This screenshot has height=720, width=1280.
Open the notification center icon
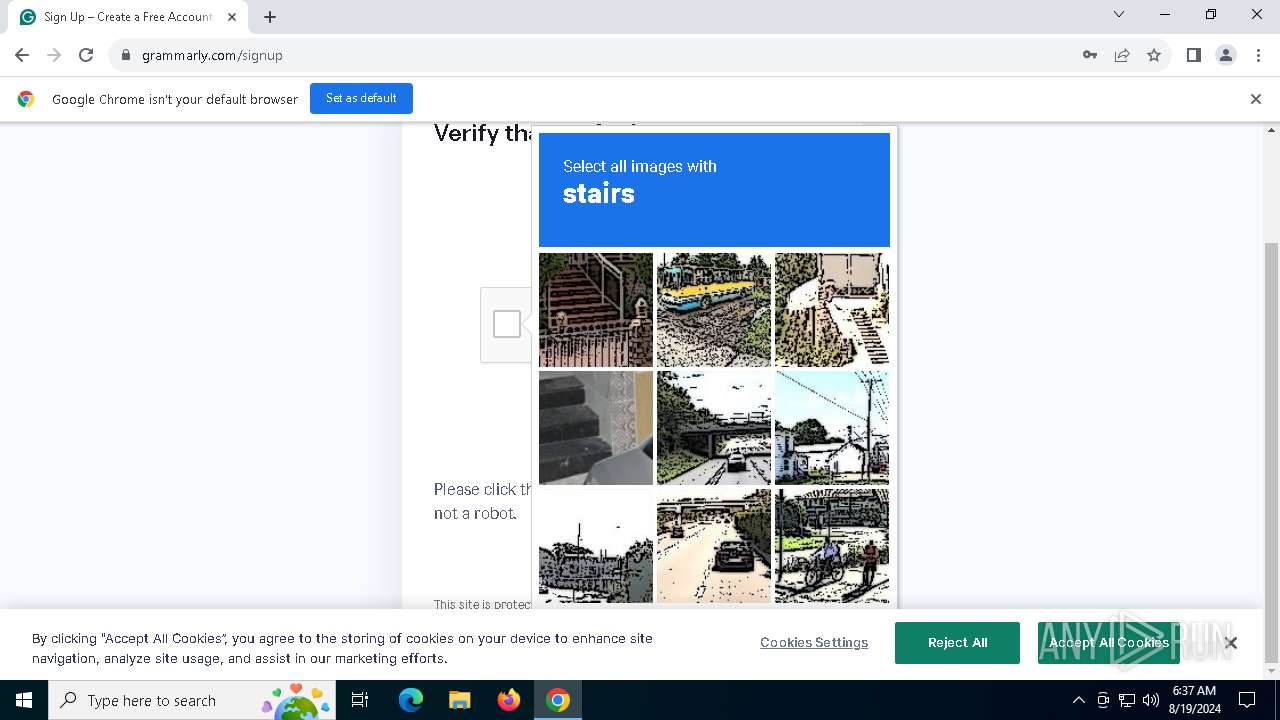[x=1247, y=700]
